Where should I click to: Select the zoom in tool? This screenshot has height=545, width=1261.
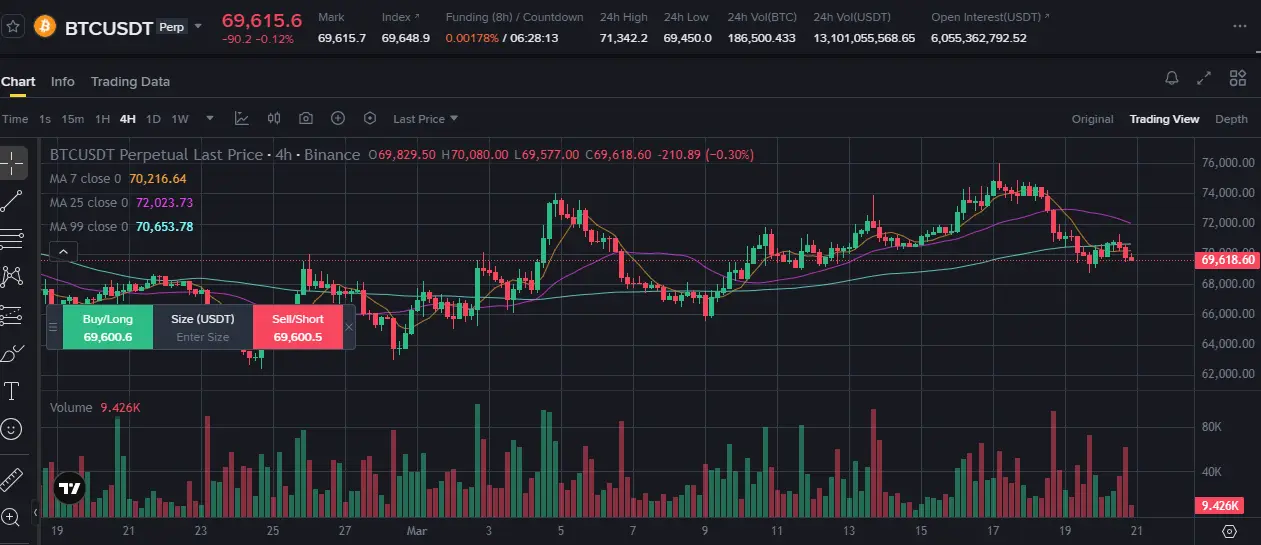point(11,517)
